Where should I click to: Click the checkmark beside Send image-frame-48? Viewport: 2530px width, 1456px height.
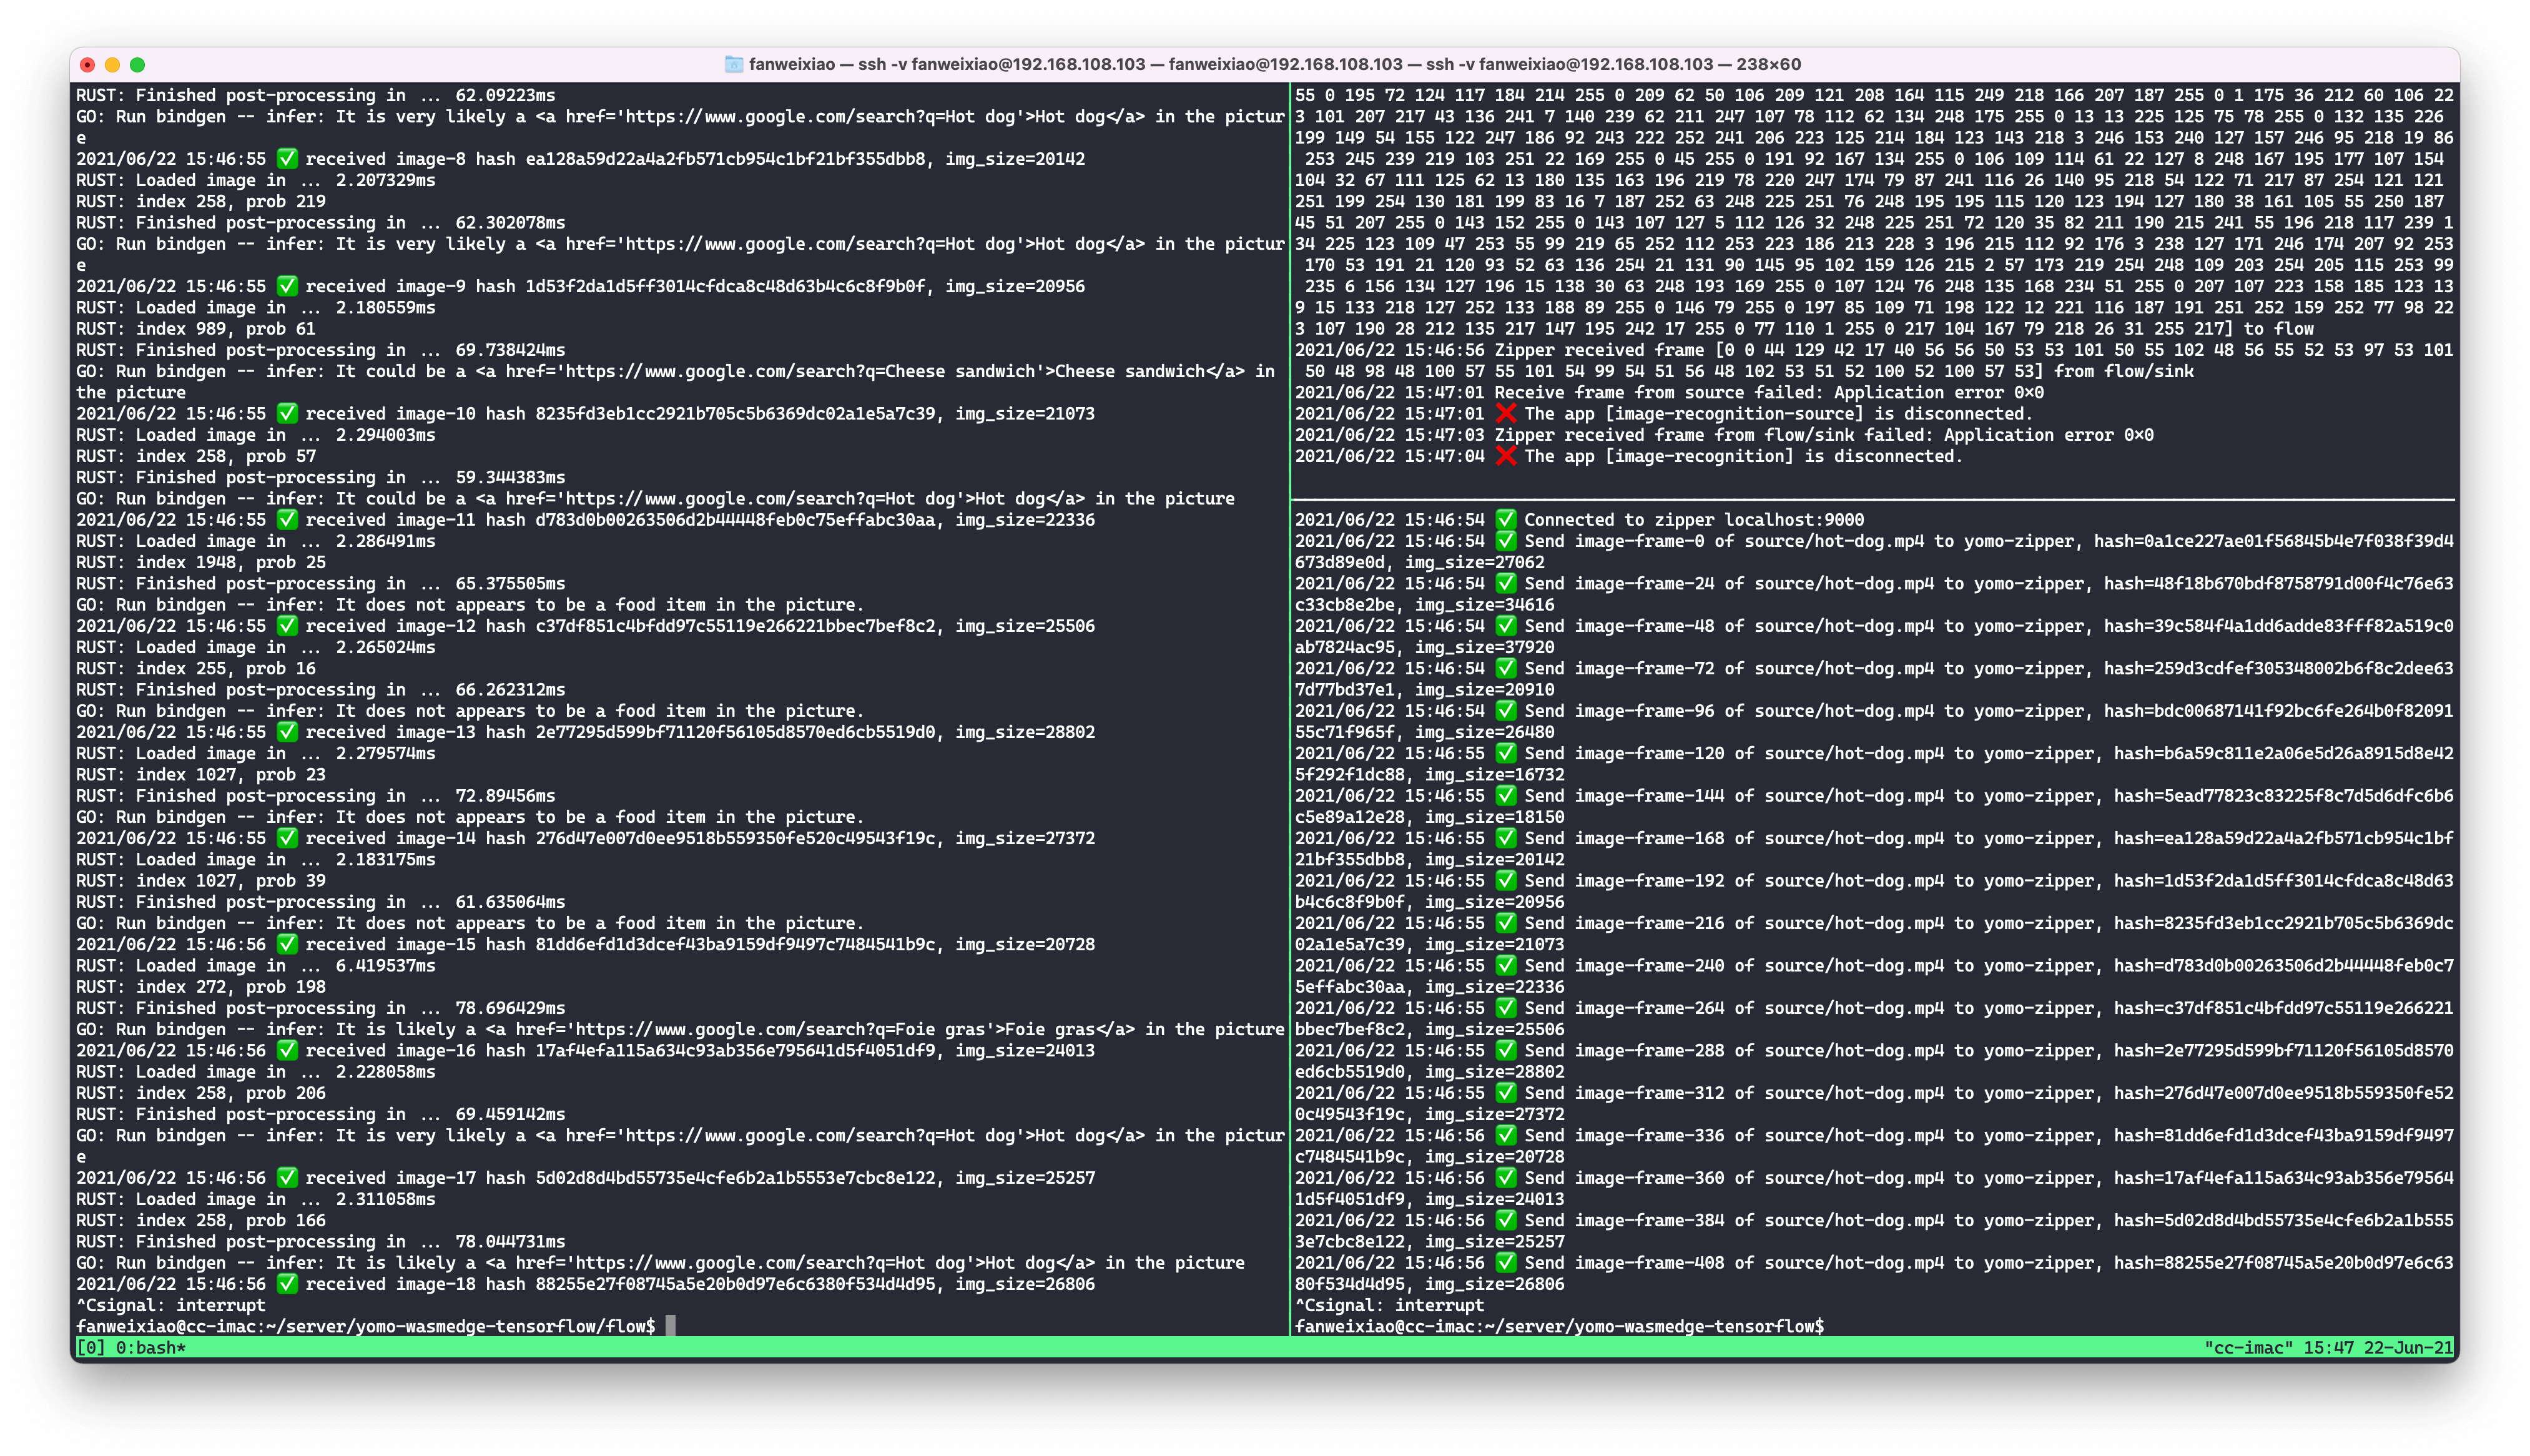1506,625
